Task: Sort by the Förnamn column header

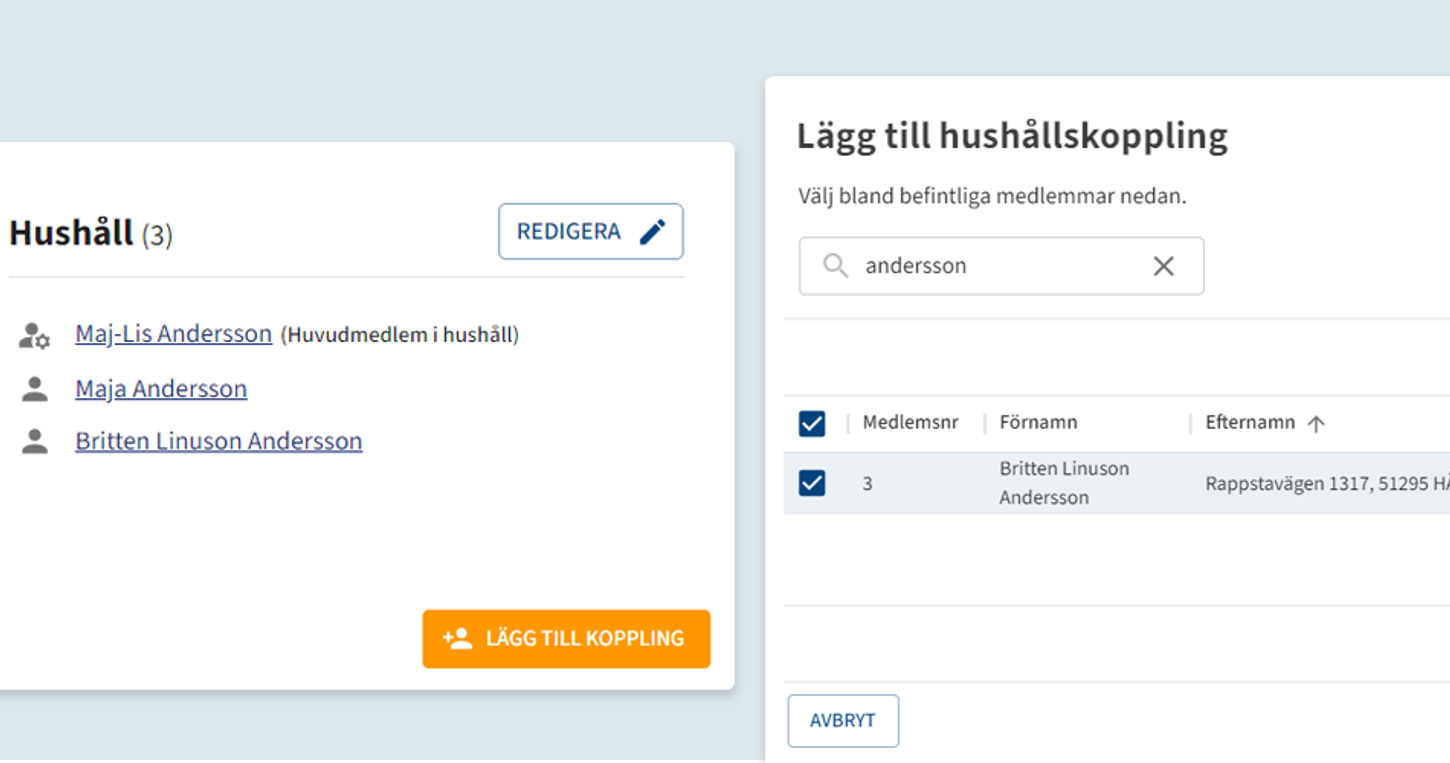Action: pyautogui.click(x=1038, y=423)
